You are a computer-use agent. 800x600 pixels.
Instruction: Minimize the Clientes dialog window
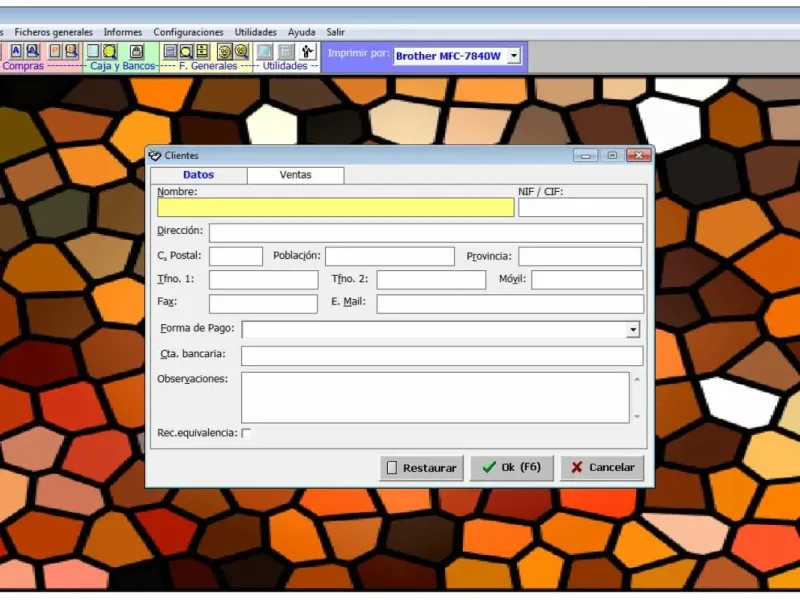coord(586,155)
